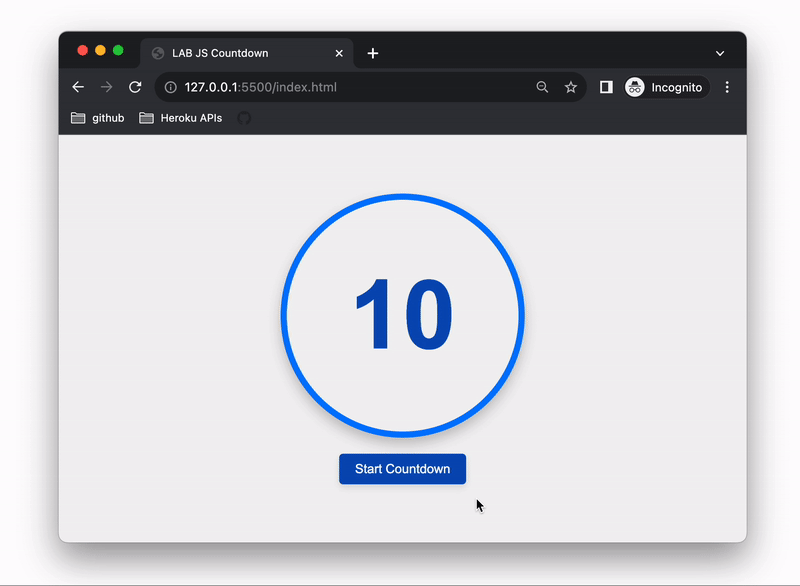This screenshot has width=800, height=586.
Task: Bookmark this page with the star icon
Action: pyautogui.click(x=571, y=88)
